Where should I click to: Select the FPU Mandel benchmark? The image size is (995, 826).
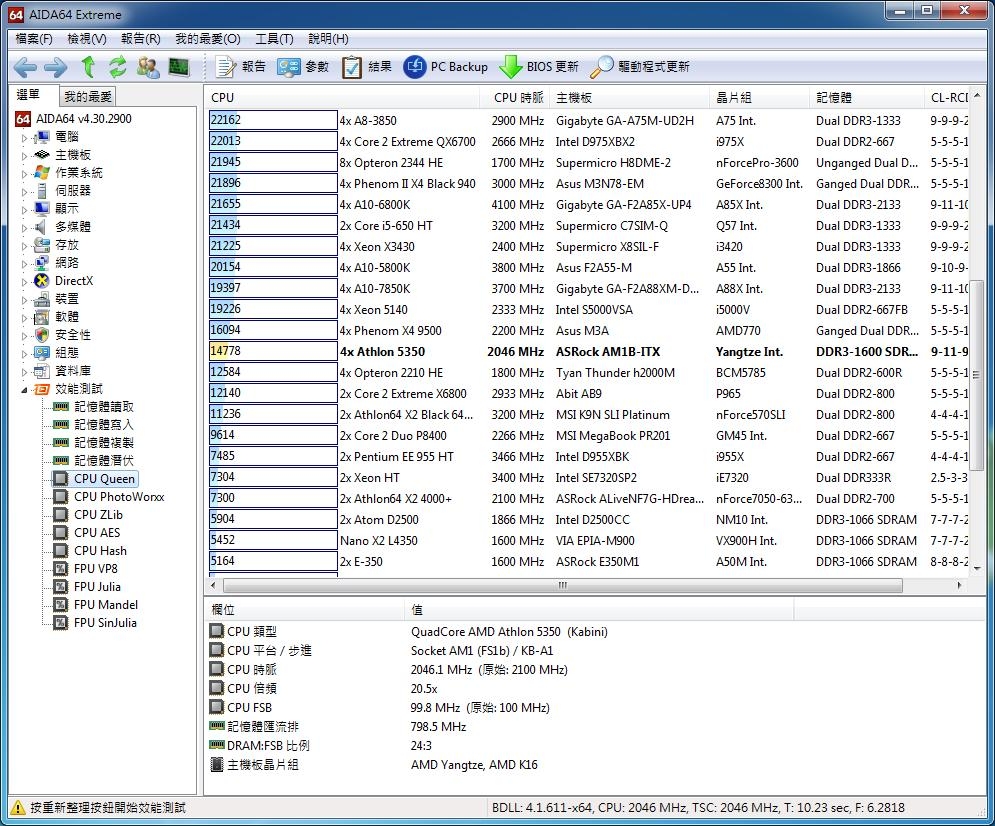95,605
